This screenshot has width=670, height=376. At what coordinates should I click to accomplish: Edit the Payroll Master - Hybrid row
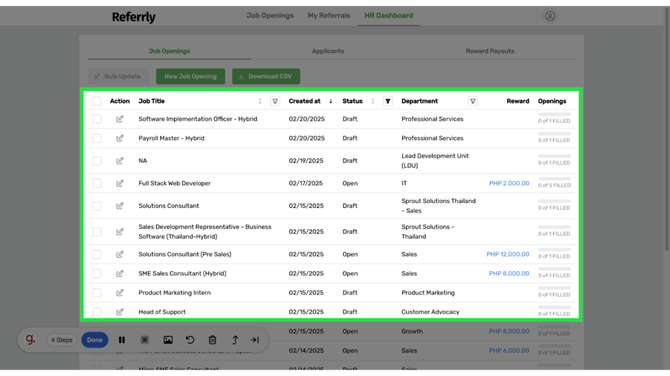120,138
